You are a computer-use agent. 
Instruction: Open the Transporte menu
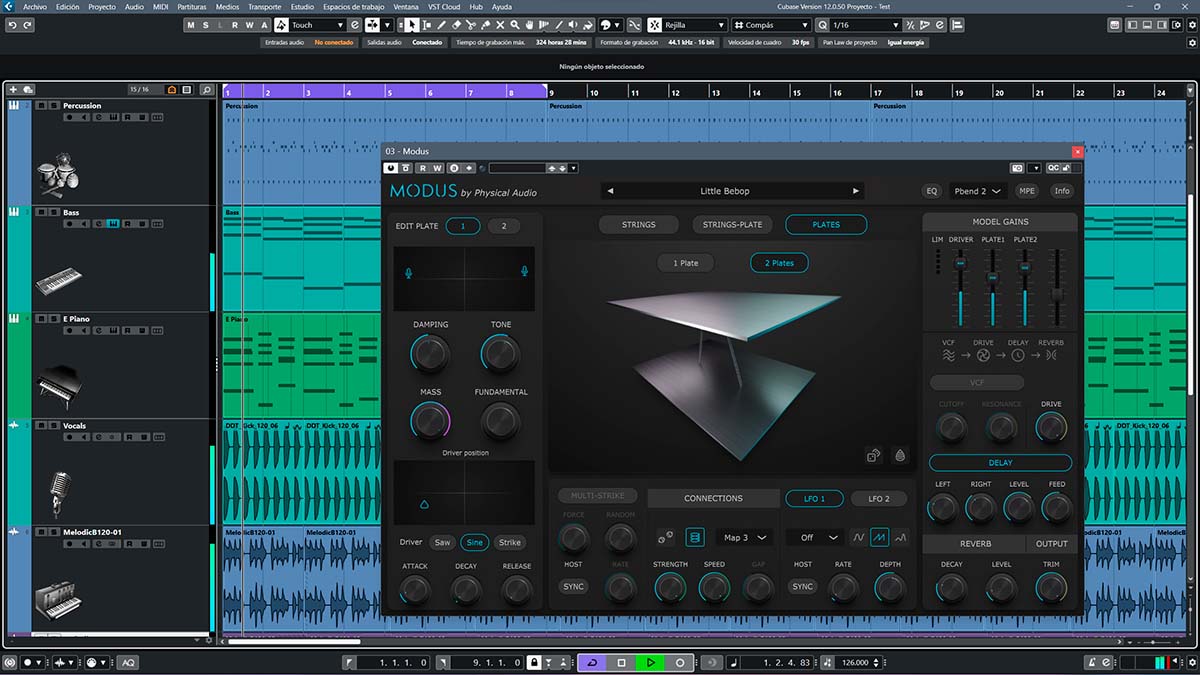[x=264, y=6]
